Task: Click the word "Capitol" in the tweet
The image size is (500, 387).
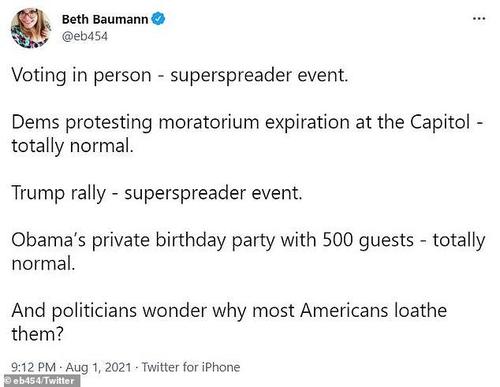Action: pos(440,122)
